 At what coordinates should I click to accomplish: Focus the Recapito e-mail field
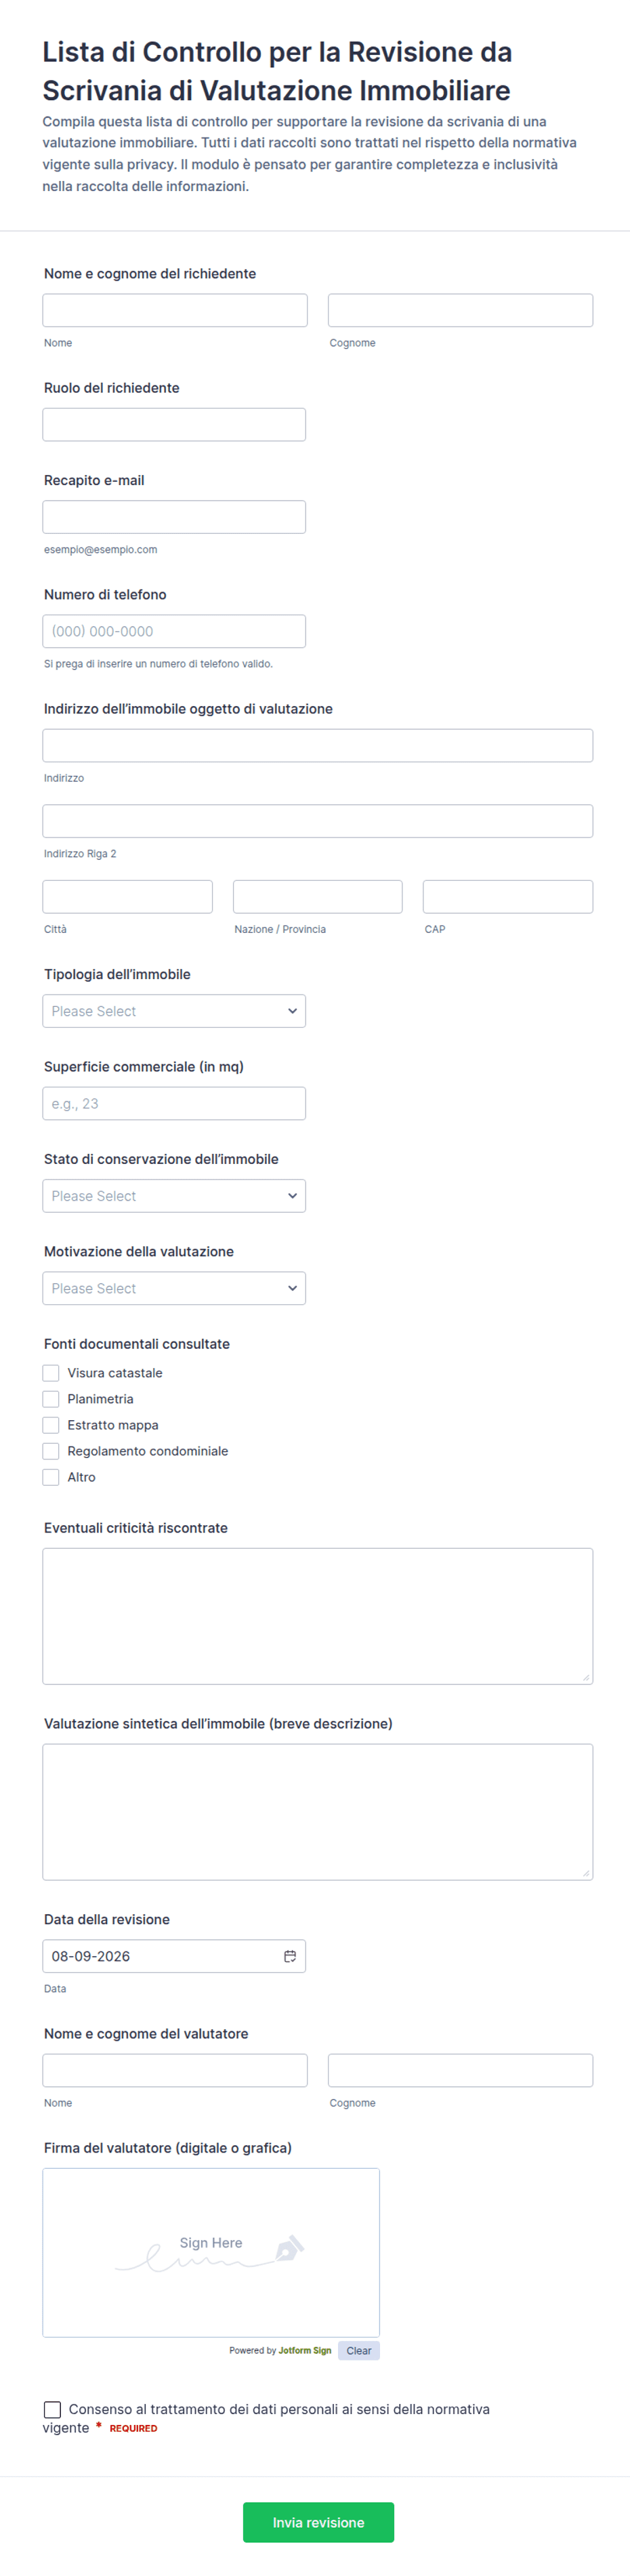pos(174,517)
